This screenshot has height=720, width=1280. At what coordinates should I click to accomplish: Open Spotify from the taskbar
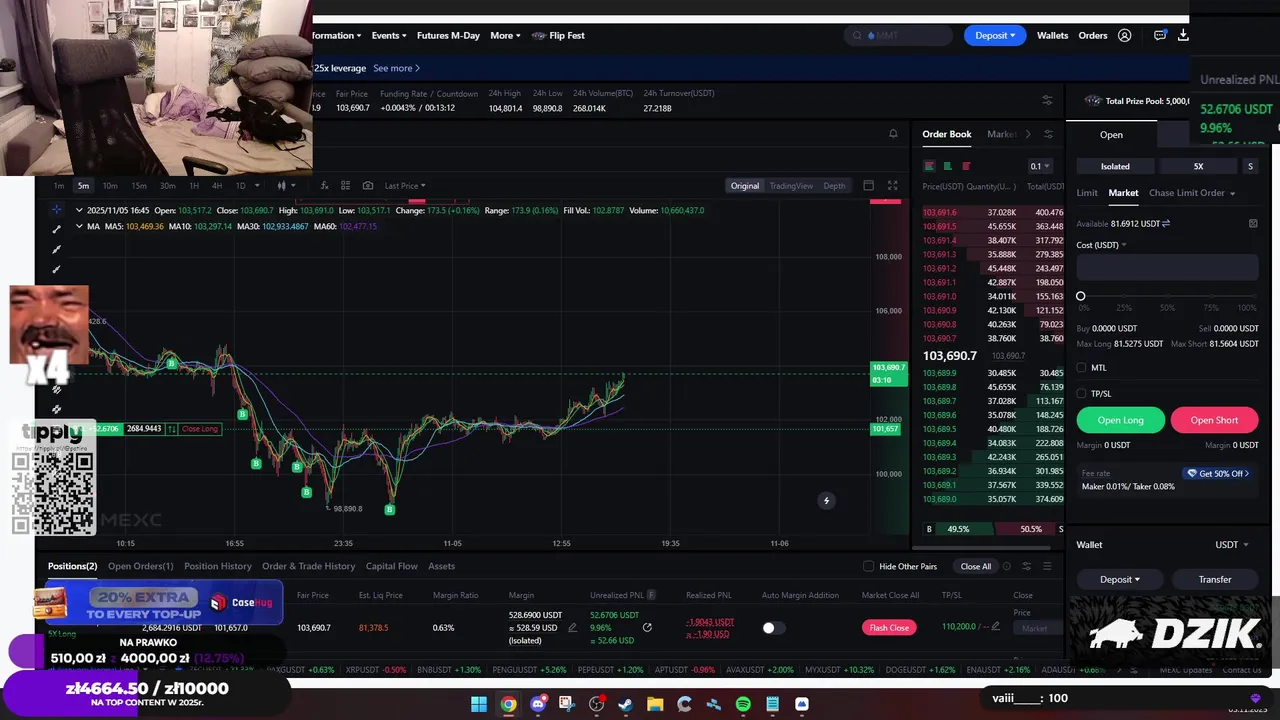pos(743,704)
